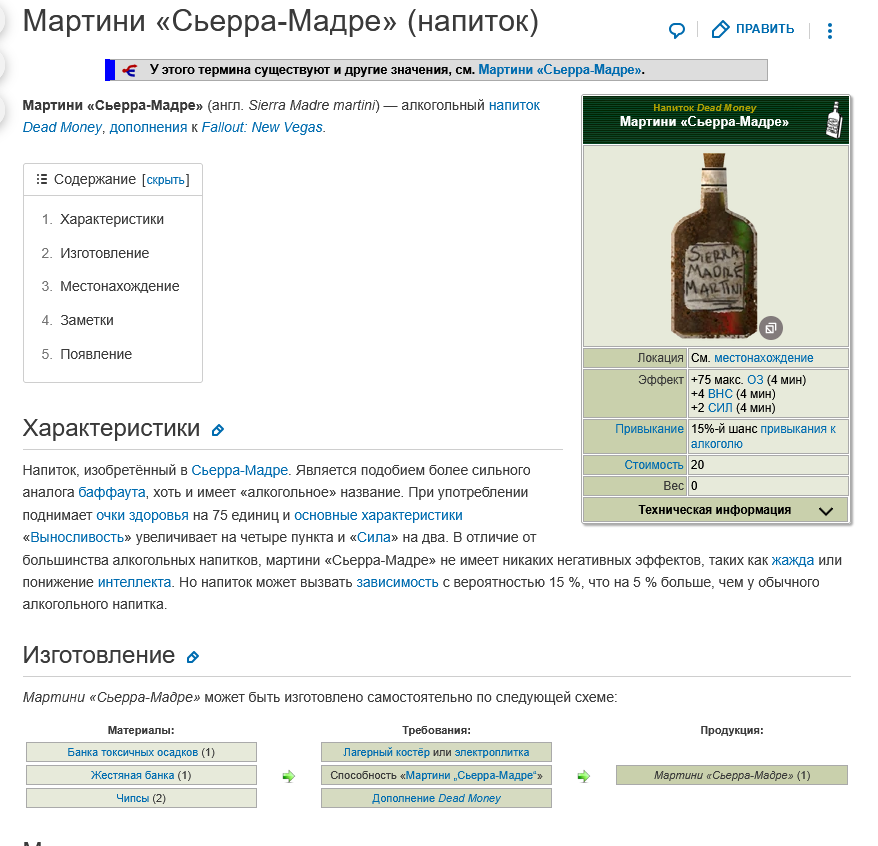Jump to Заметки in contents
Viewport: 878px width, 846px height.
pos(87,320)
